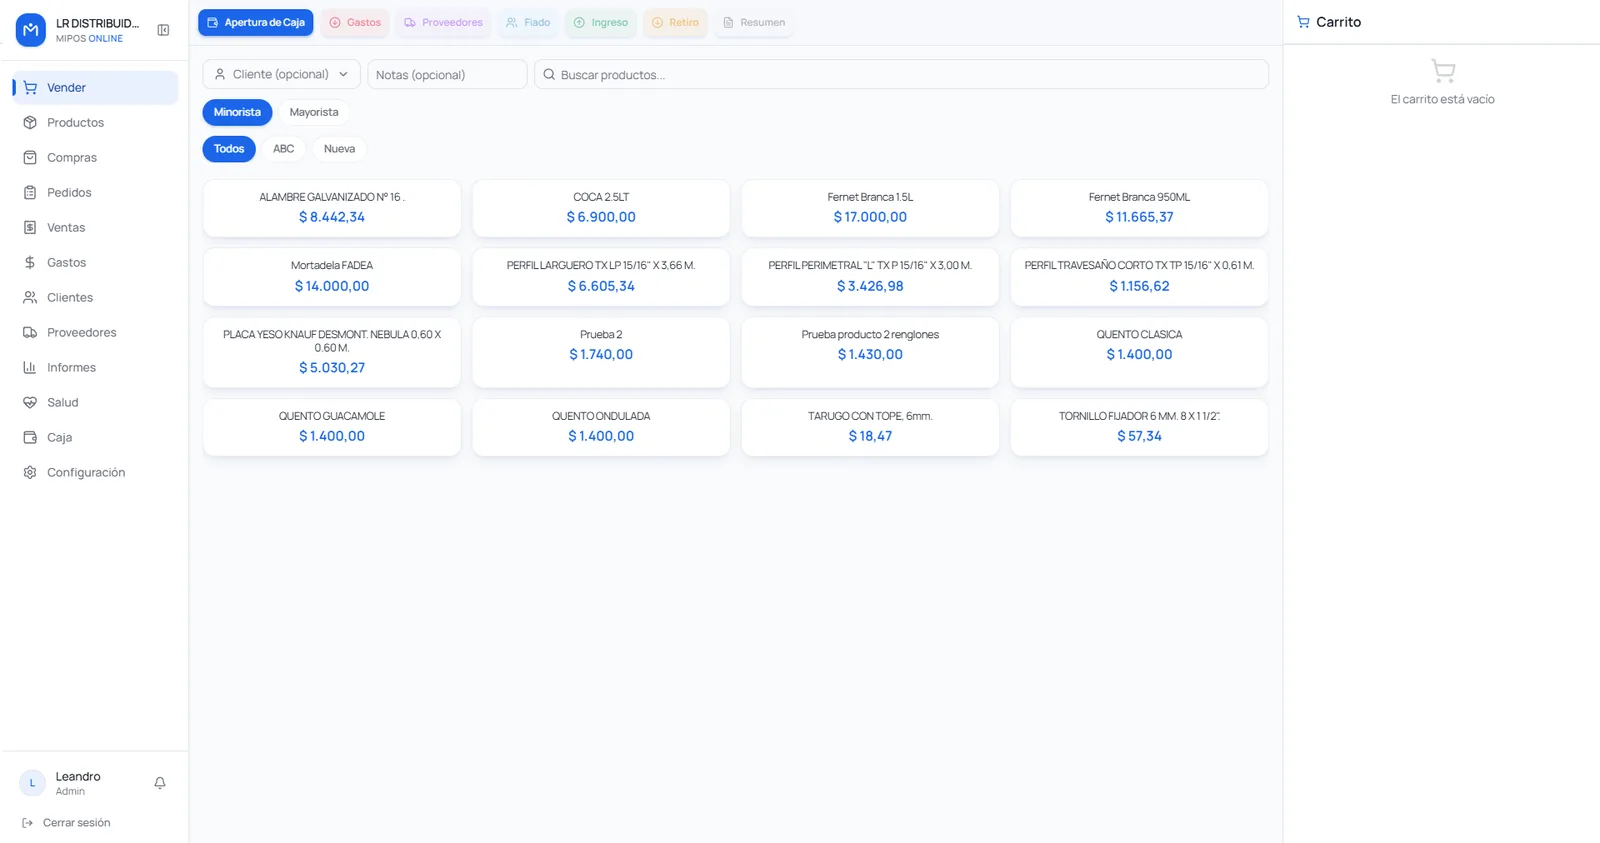This screenshot has height=843, width=1600.
Task: Select the Fernet Branca 1.5L product
Action: pos(870,208)
